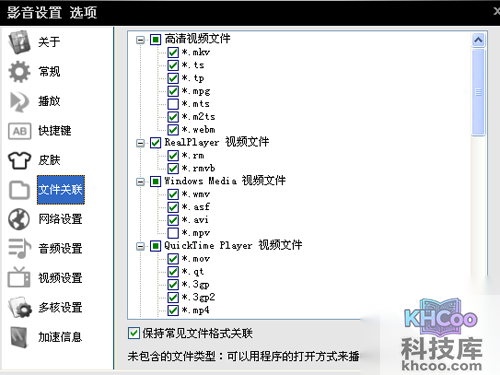This screenshot has width=500, height=375.
Task: Click the music note icon for 音频设置
Action: tap(19, 249)
